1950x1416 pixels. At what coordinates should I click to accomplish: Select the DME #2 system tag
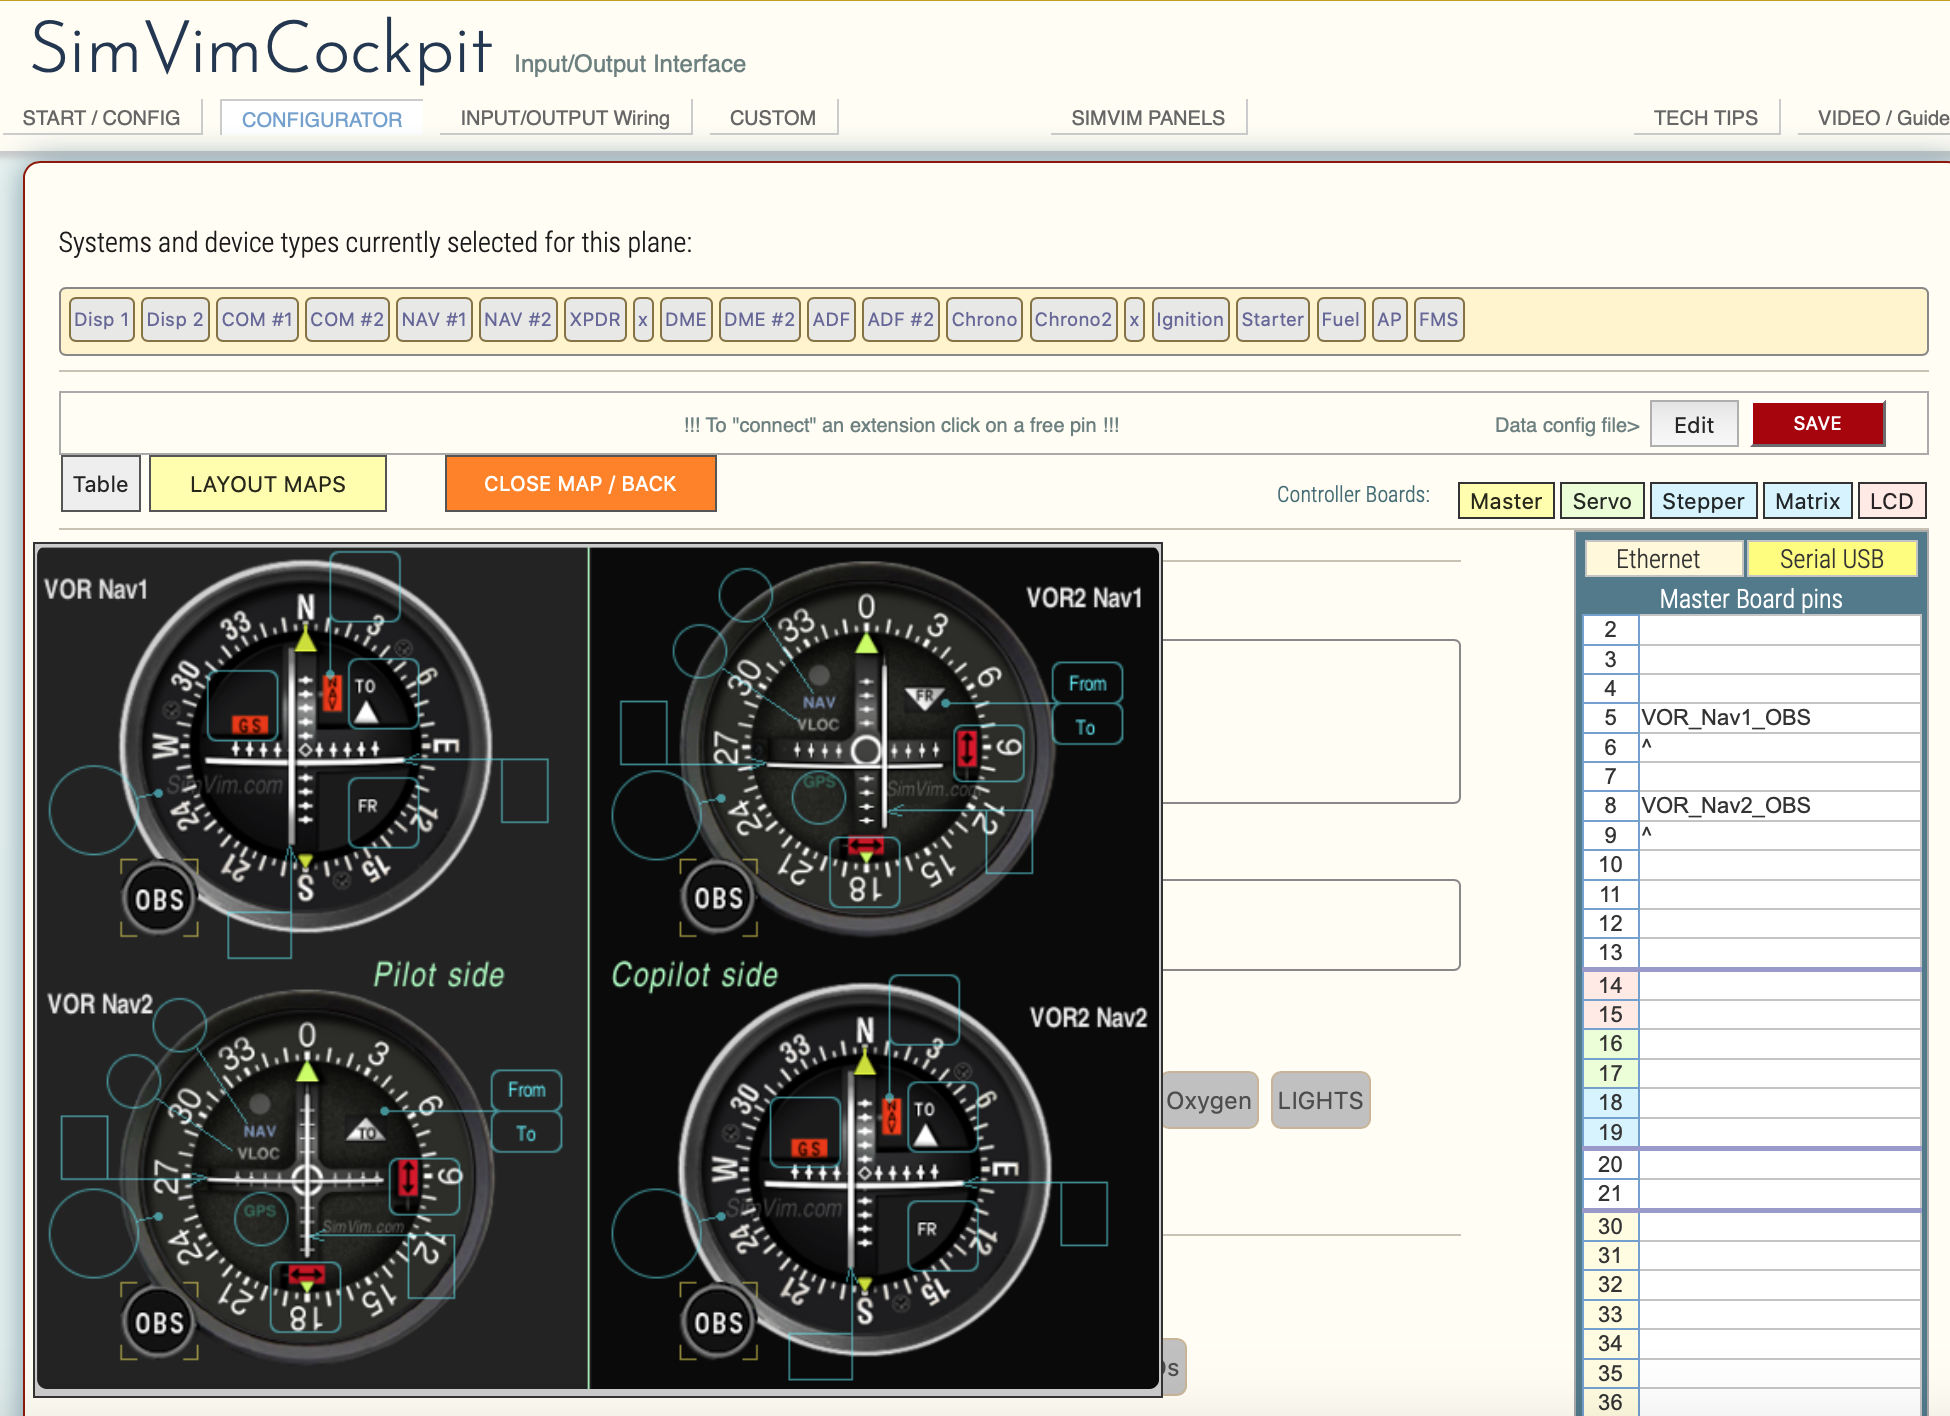coord(759,320)
